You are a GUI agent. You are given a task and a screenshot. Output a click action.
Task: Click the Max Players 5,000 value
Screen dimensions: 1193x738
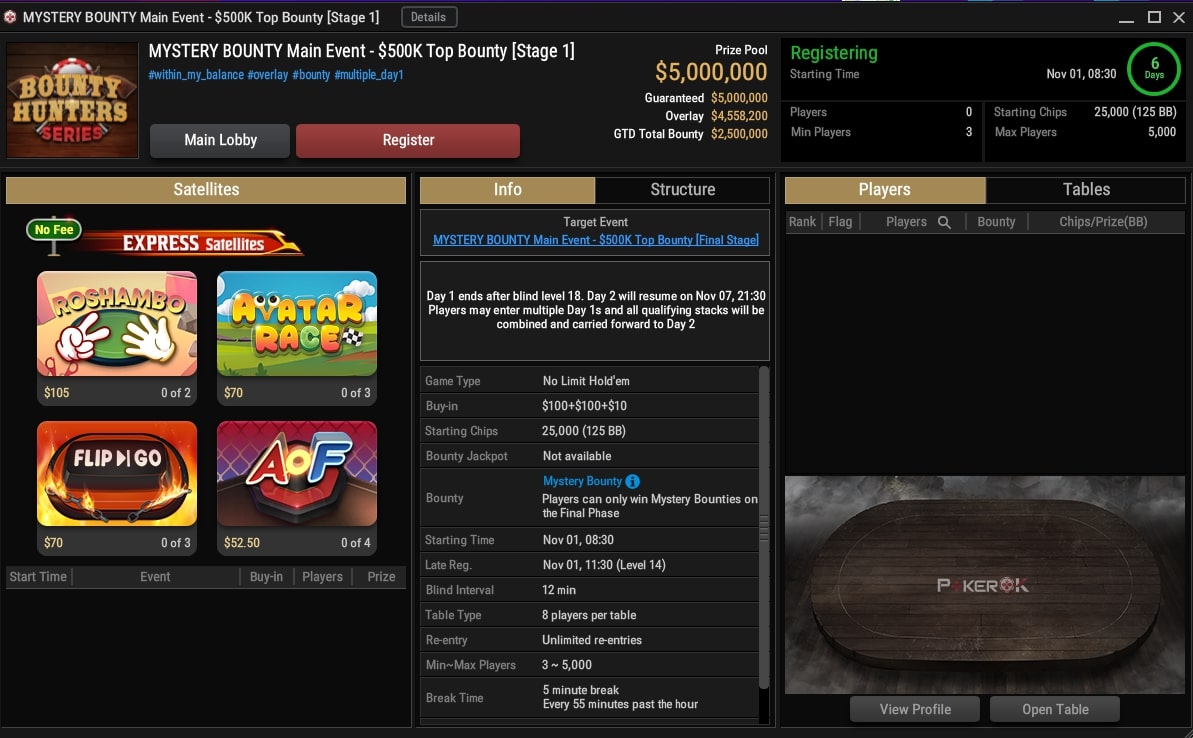(x=1162, y=132)
